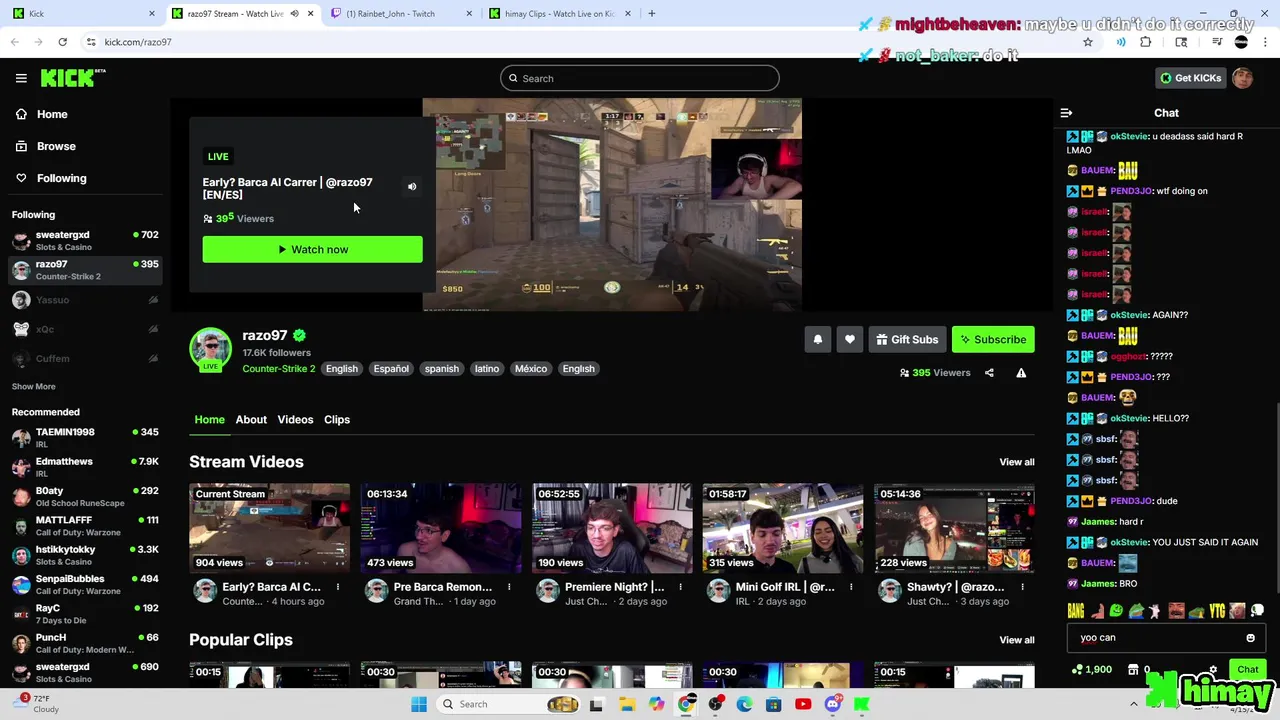The width and height of the screenshot is (1280, 720).
Task: Insert the YTG emote
Action: point(1217,611)
